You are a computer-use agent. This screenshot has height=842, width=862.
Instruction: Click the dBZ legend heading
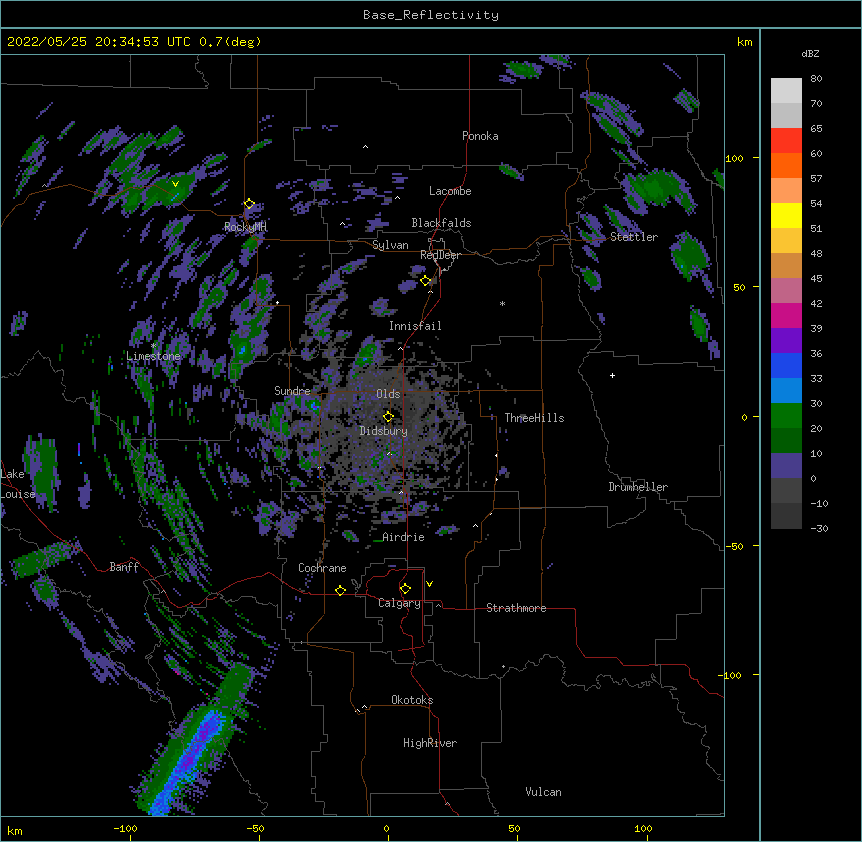coord(810,53)
